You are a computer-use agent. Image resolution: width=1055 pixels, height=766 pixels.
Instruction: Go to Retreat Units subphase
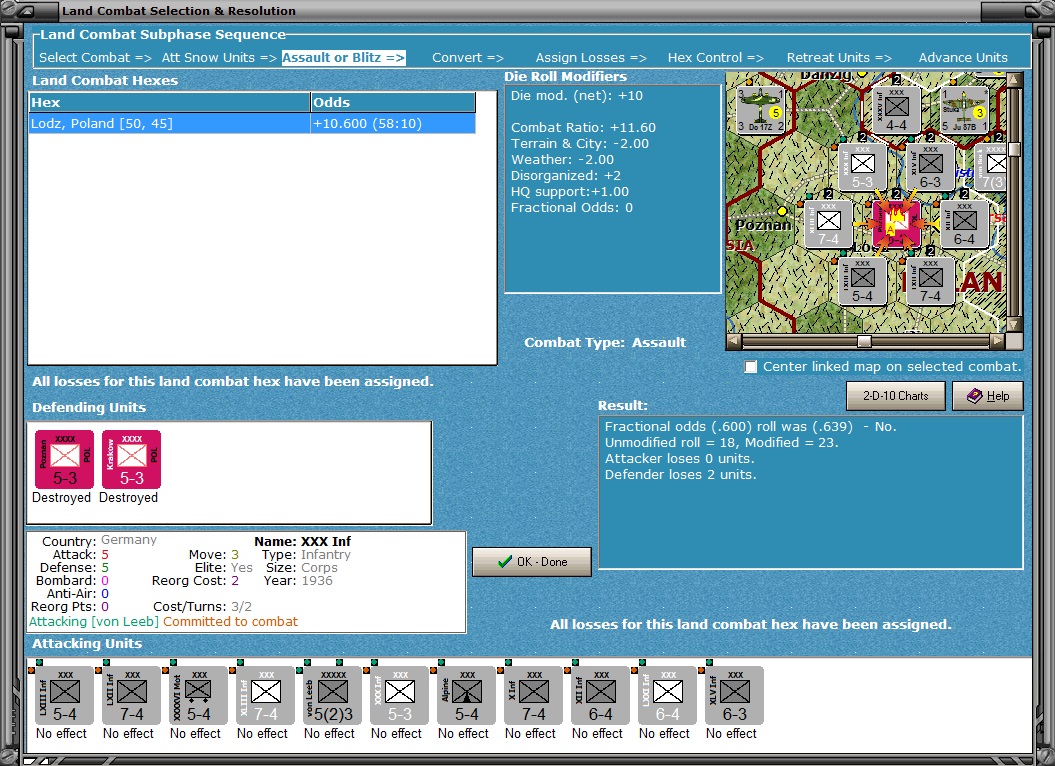839,58
